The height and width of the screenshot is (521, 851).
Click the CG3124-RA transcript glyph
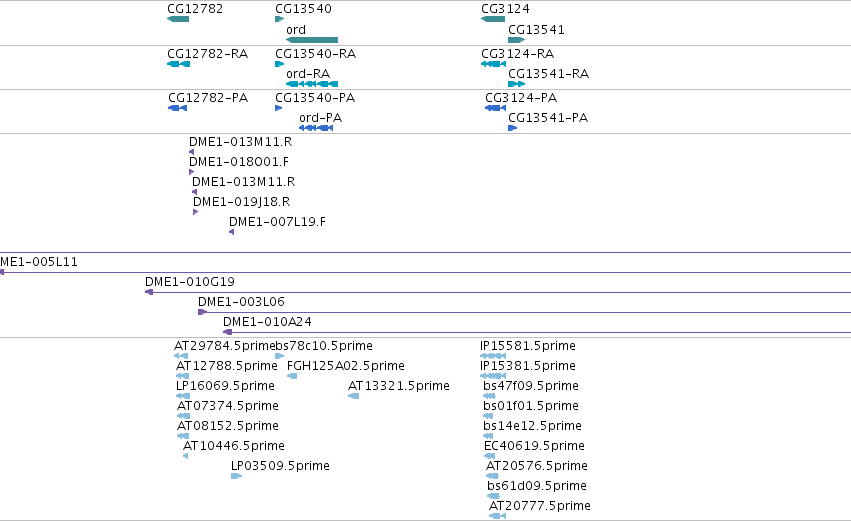coord(493,64)
